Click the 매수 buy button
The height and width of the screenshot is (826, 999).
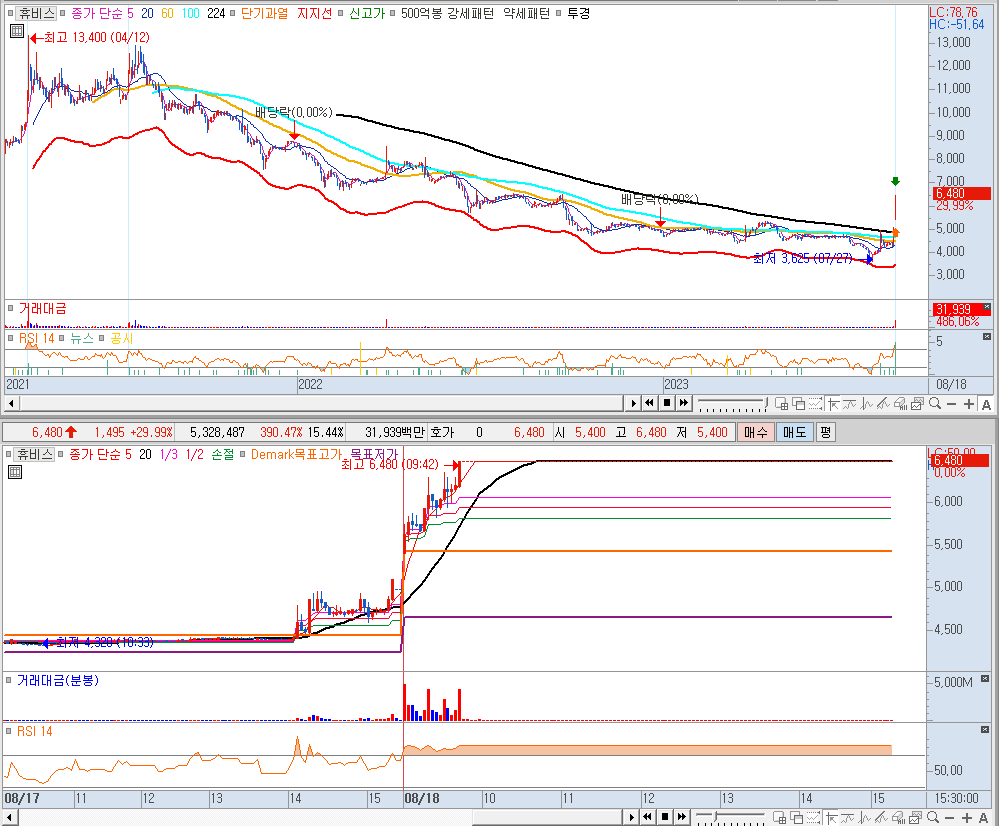coord(756,433)
